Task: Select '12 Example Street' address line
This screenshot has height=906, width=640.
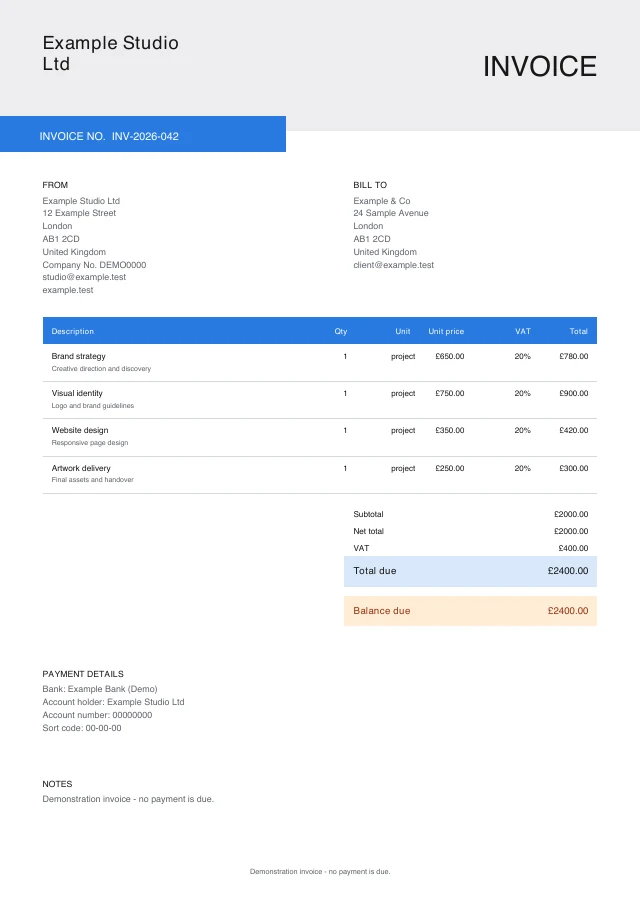Action: click(79, 213)
